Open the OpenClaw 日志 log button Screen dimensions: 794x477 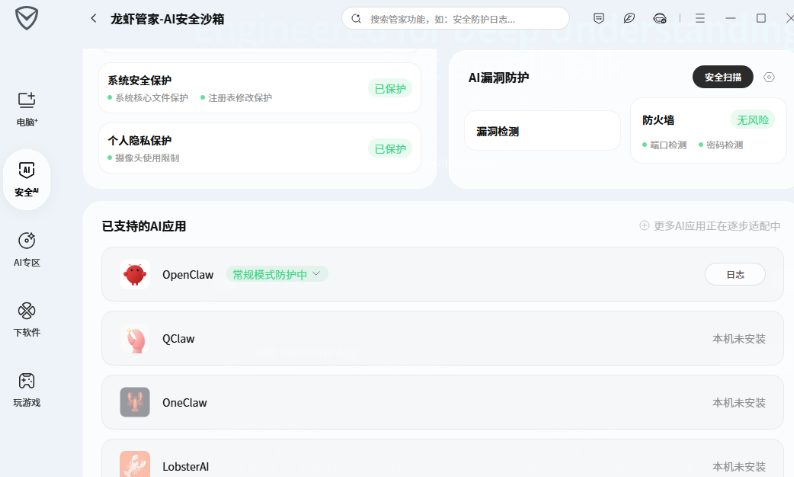(x=734, y=274)
